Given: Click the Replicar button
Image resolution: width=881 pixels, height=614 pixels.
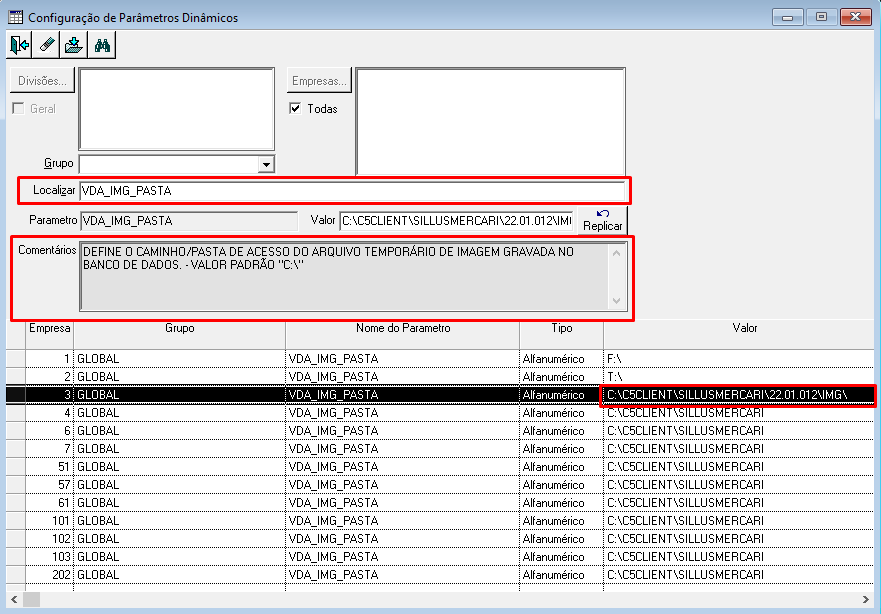Looking at the screenshot, I should tap(602, 220).
